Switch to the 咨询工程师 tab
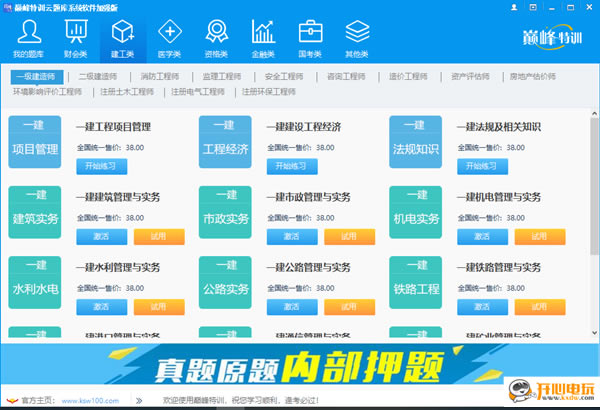600x410 pixels. click(346, 77)
